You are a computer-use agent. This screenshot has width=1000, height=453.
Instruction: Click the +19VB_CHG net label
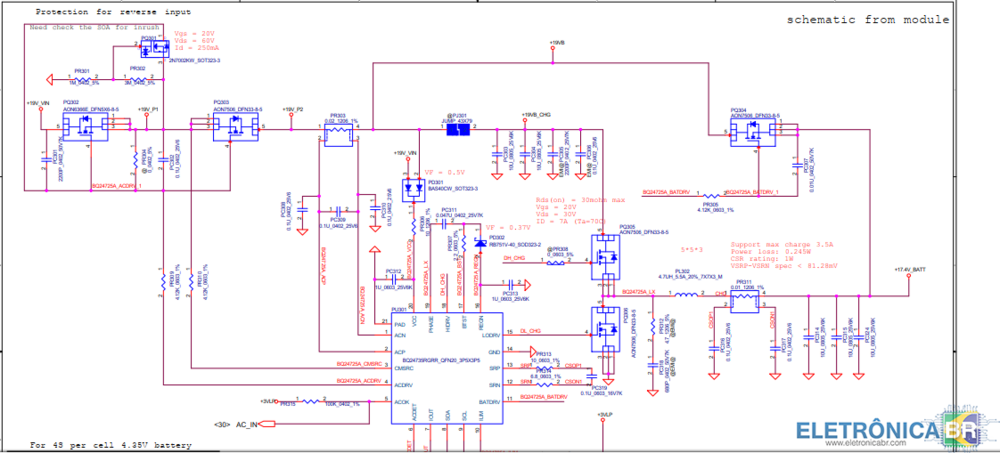click(536, 116)
